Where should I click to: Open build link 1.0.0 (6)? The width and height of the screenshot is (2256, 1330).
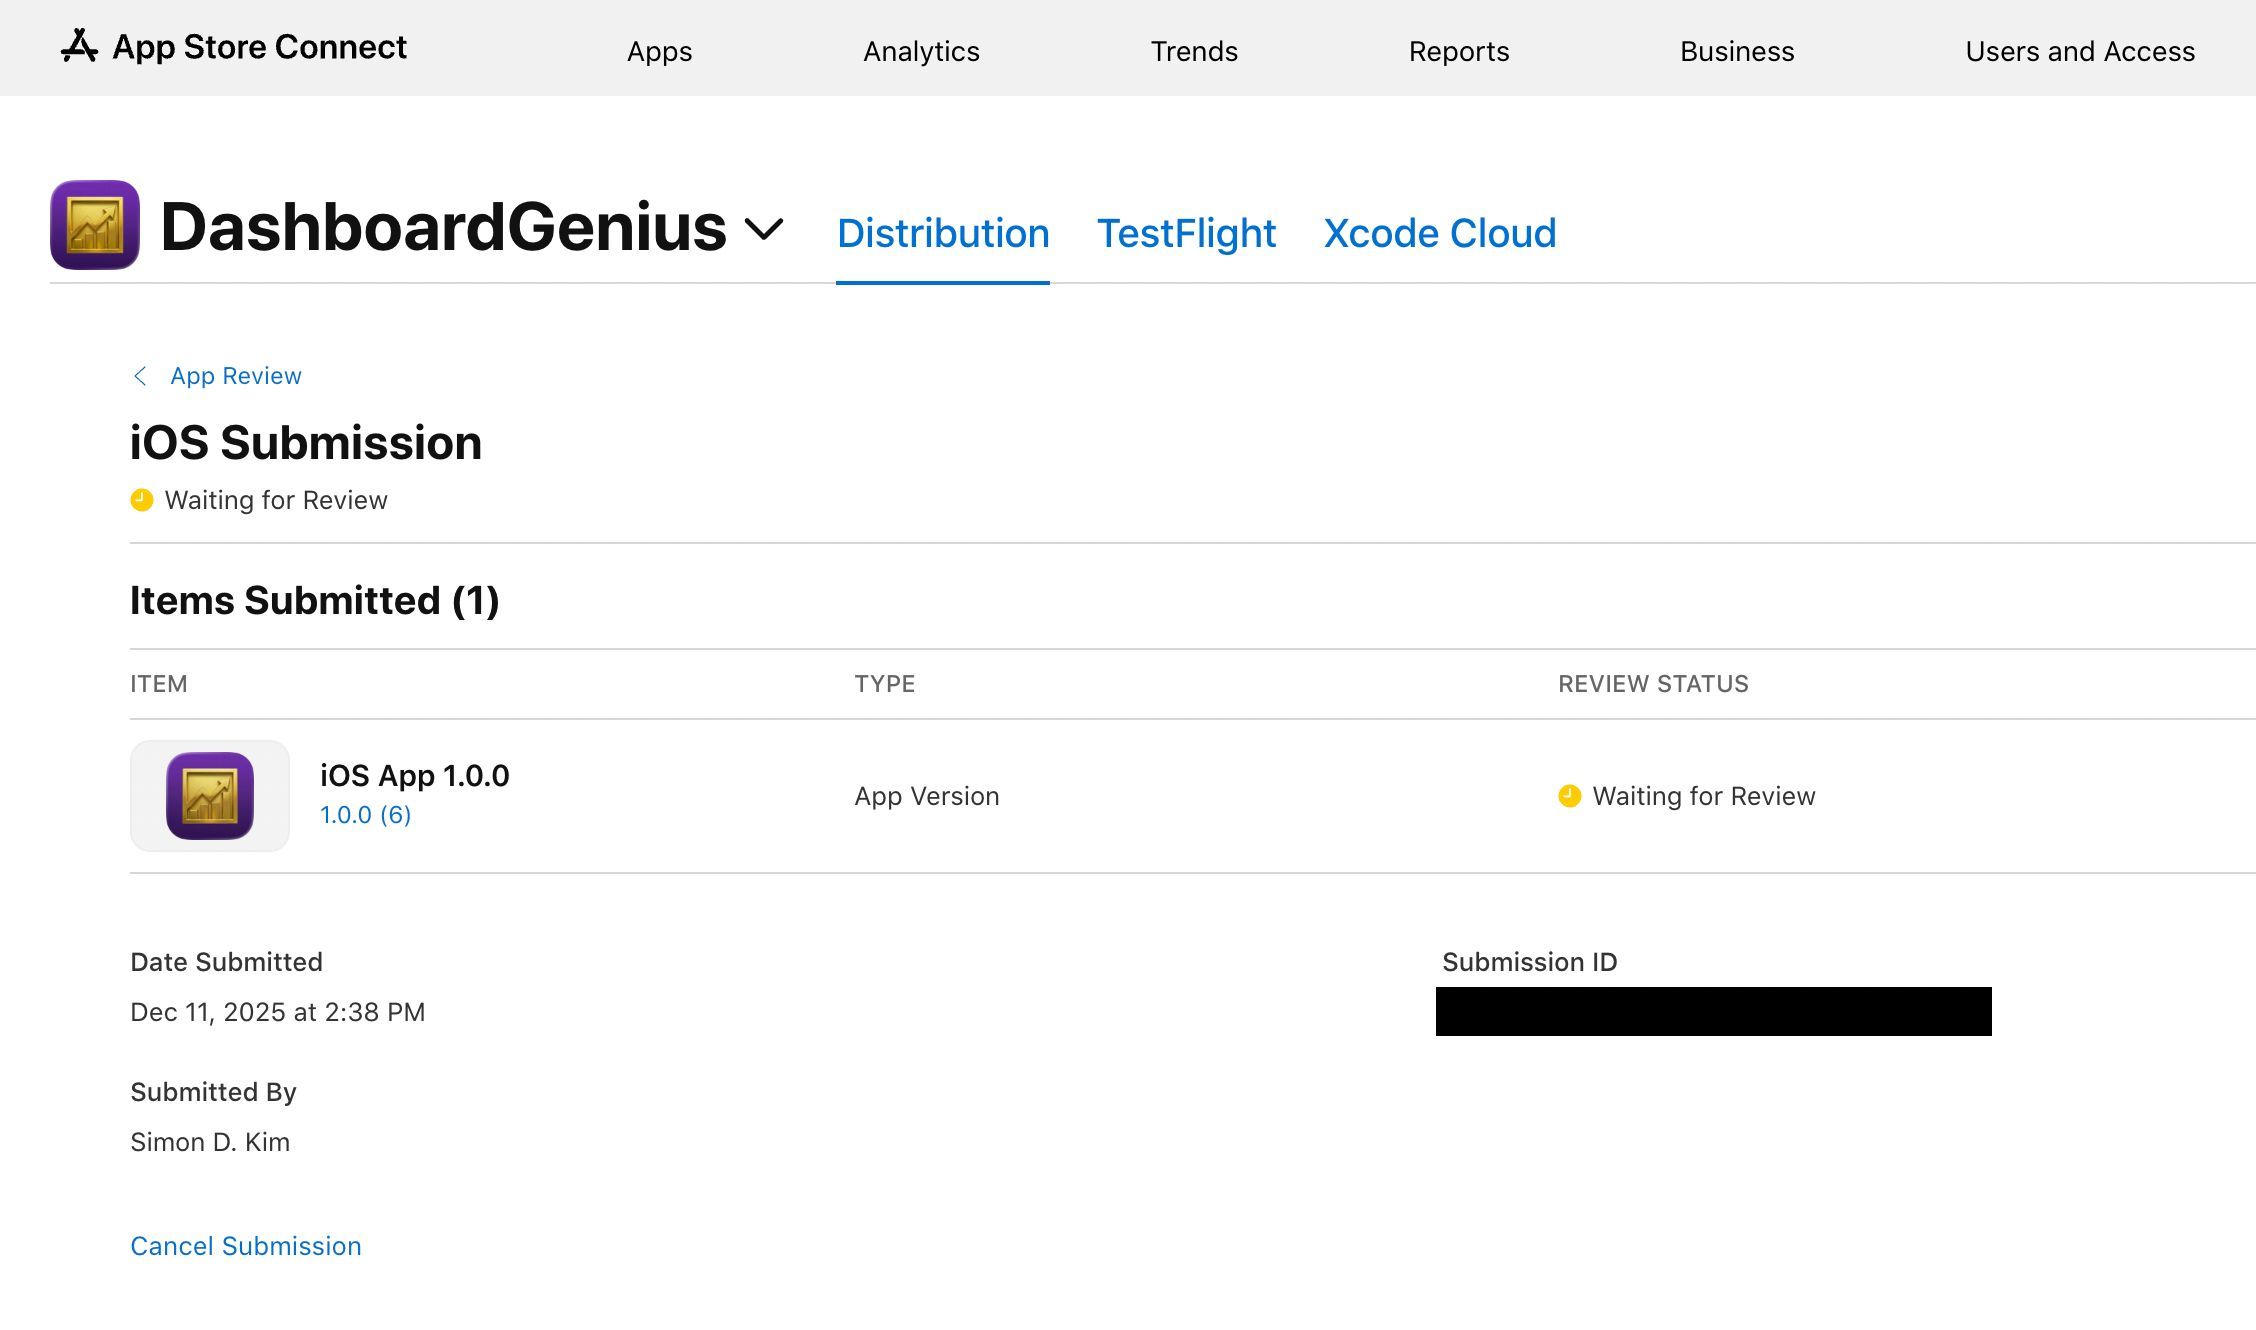point(366,815)
